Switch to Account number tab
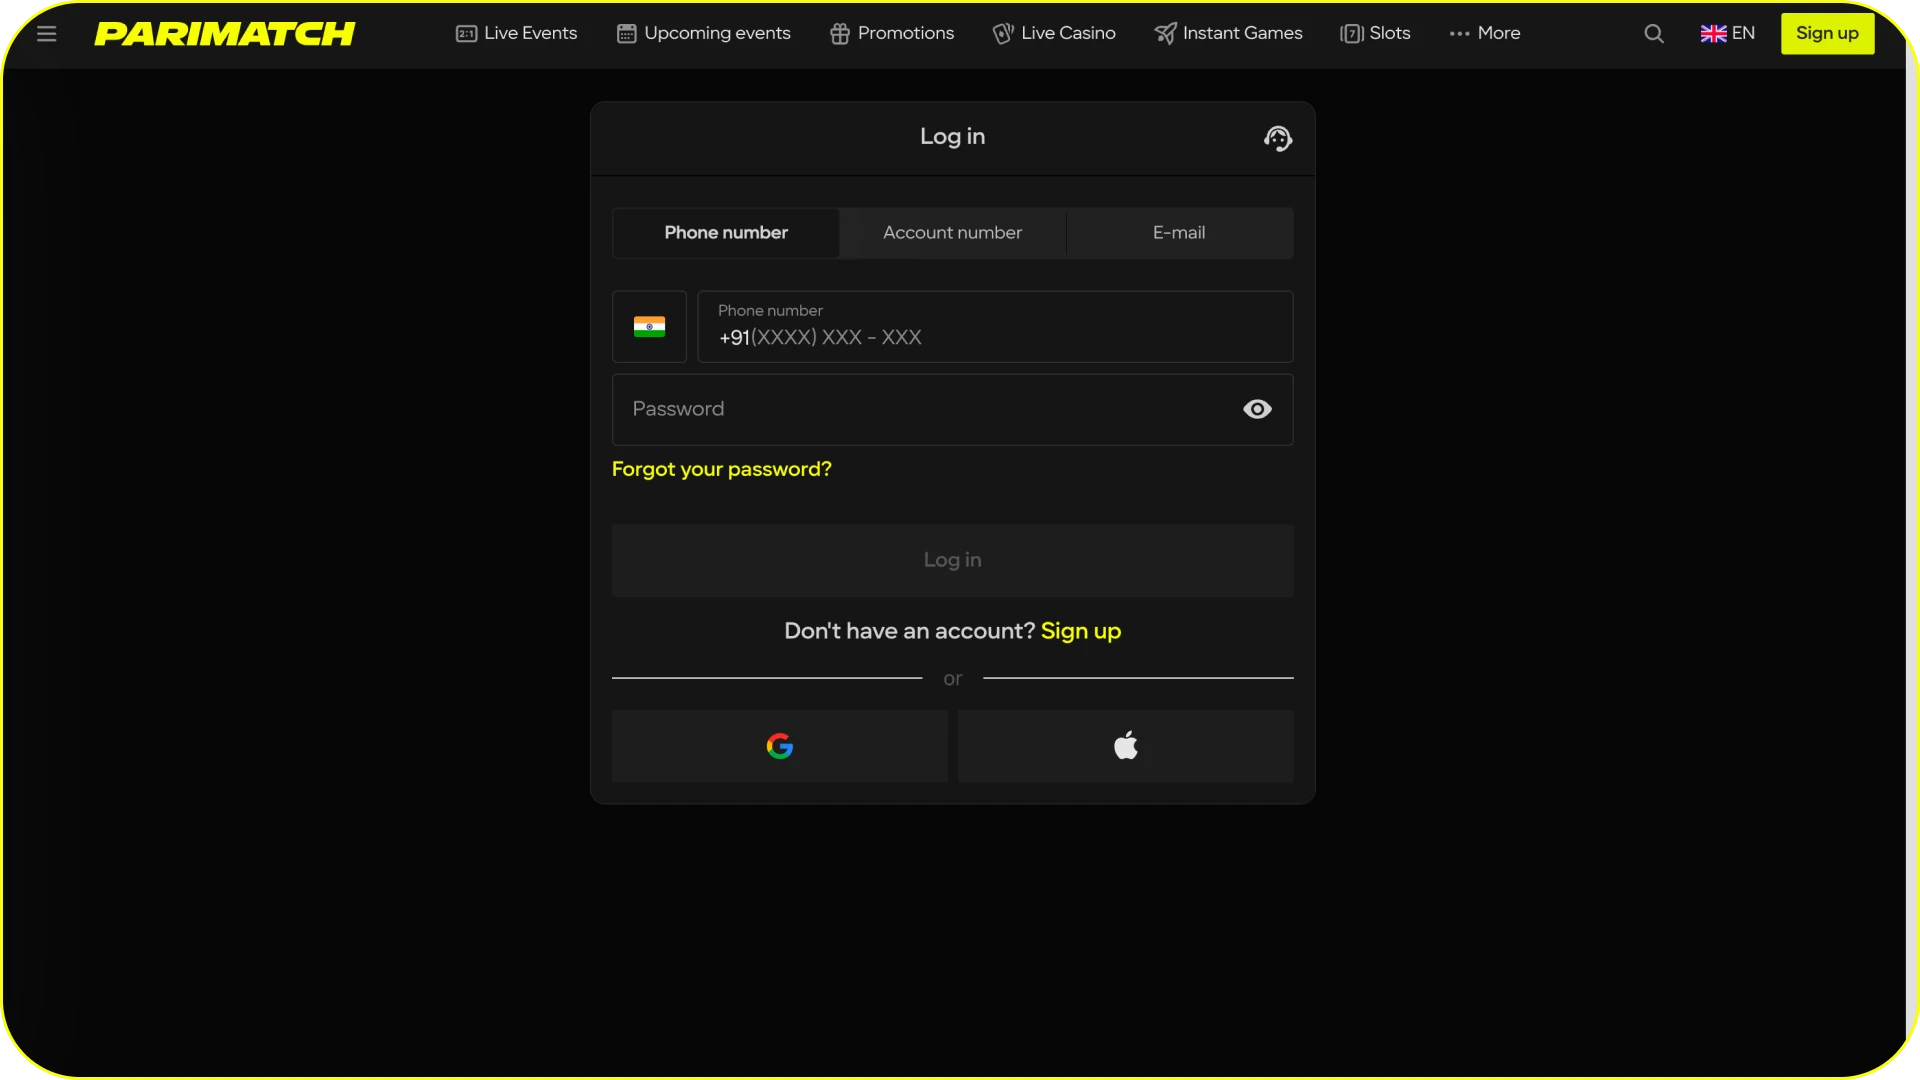This screenshot has height=1080, width=1920. point(953,233)
